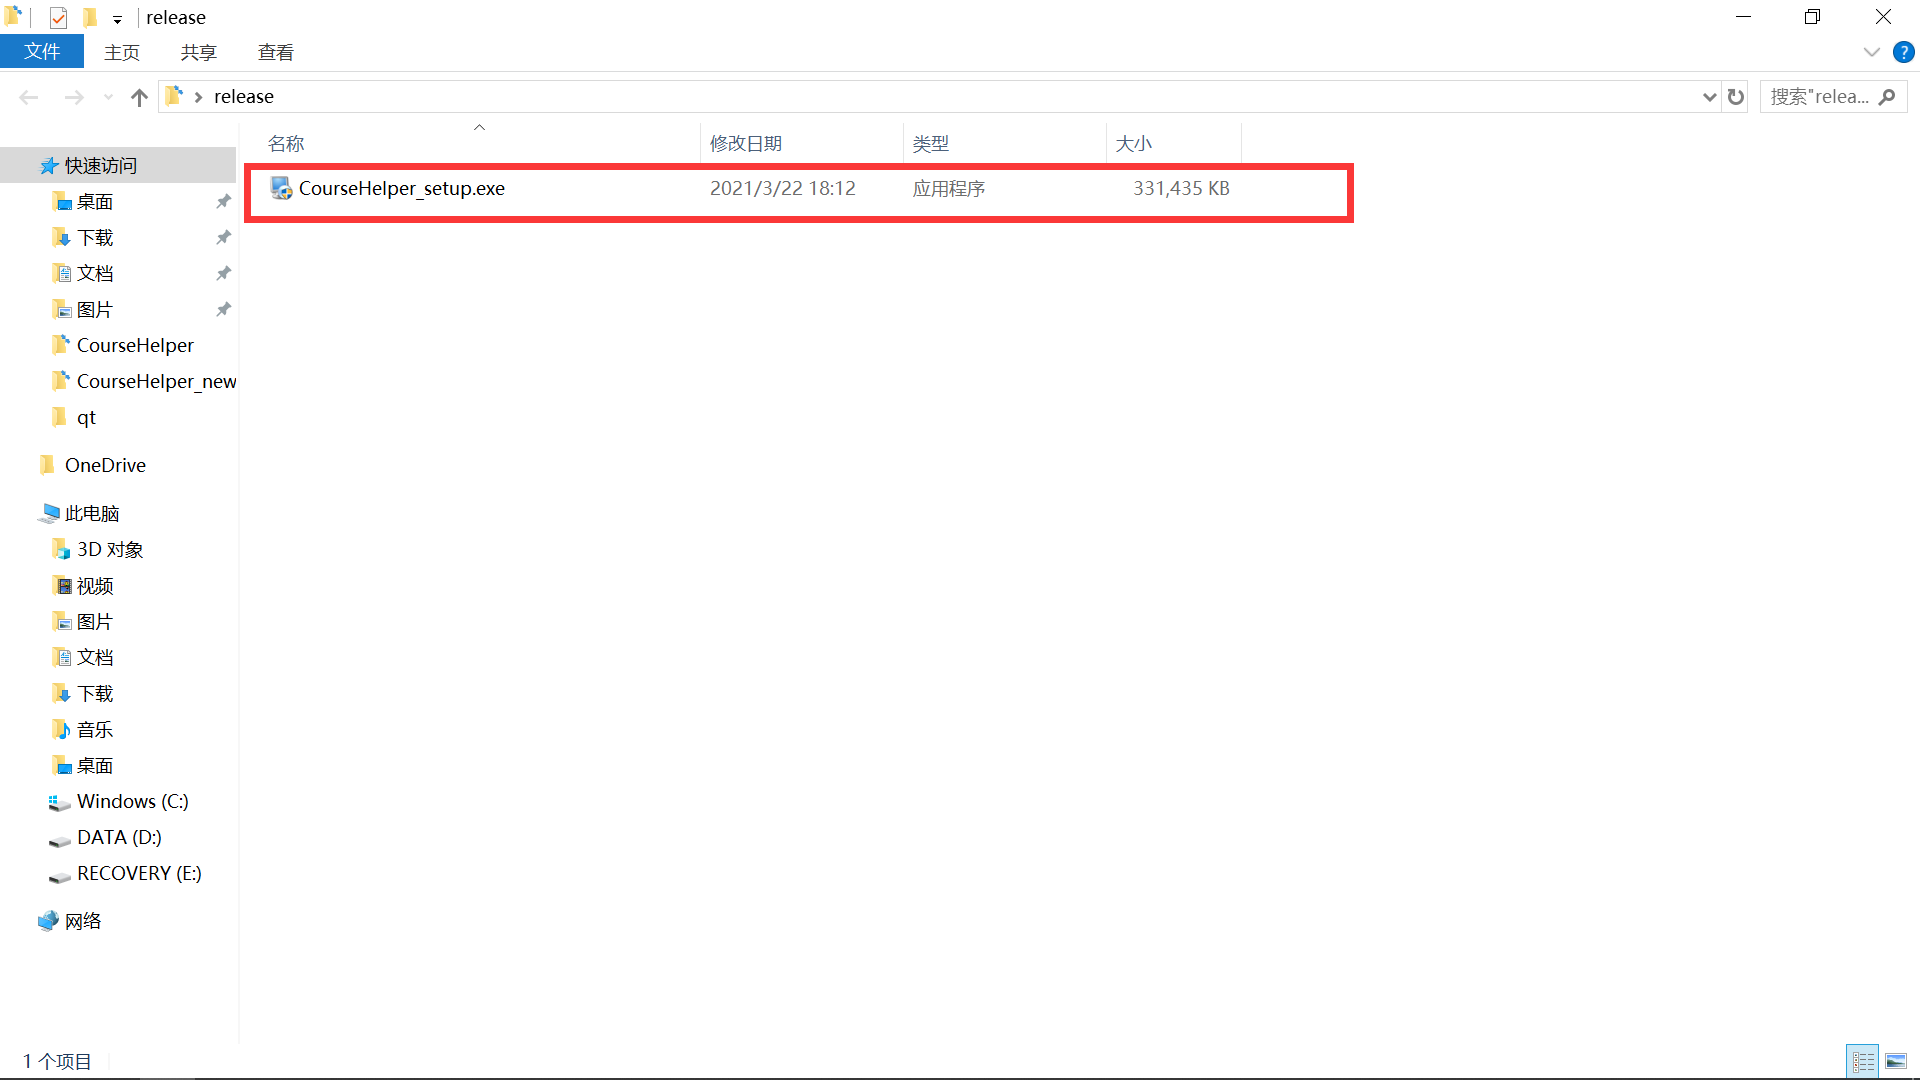Unpin 图片 from quick access
The height and width of the screenshot is (1080, 1920).
click(x=223, y=309)
